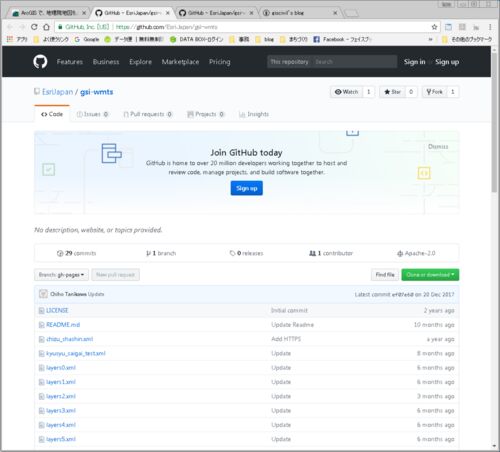Open the kyusyu_saigai_test.xml file
This screenshot has height=452, width=500.
click(x=76, y=354)
